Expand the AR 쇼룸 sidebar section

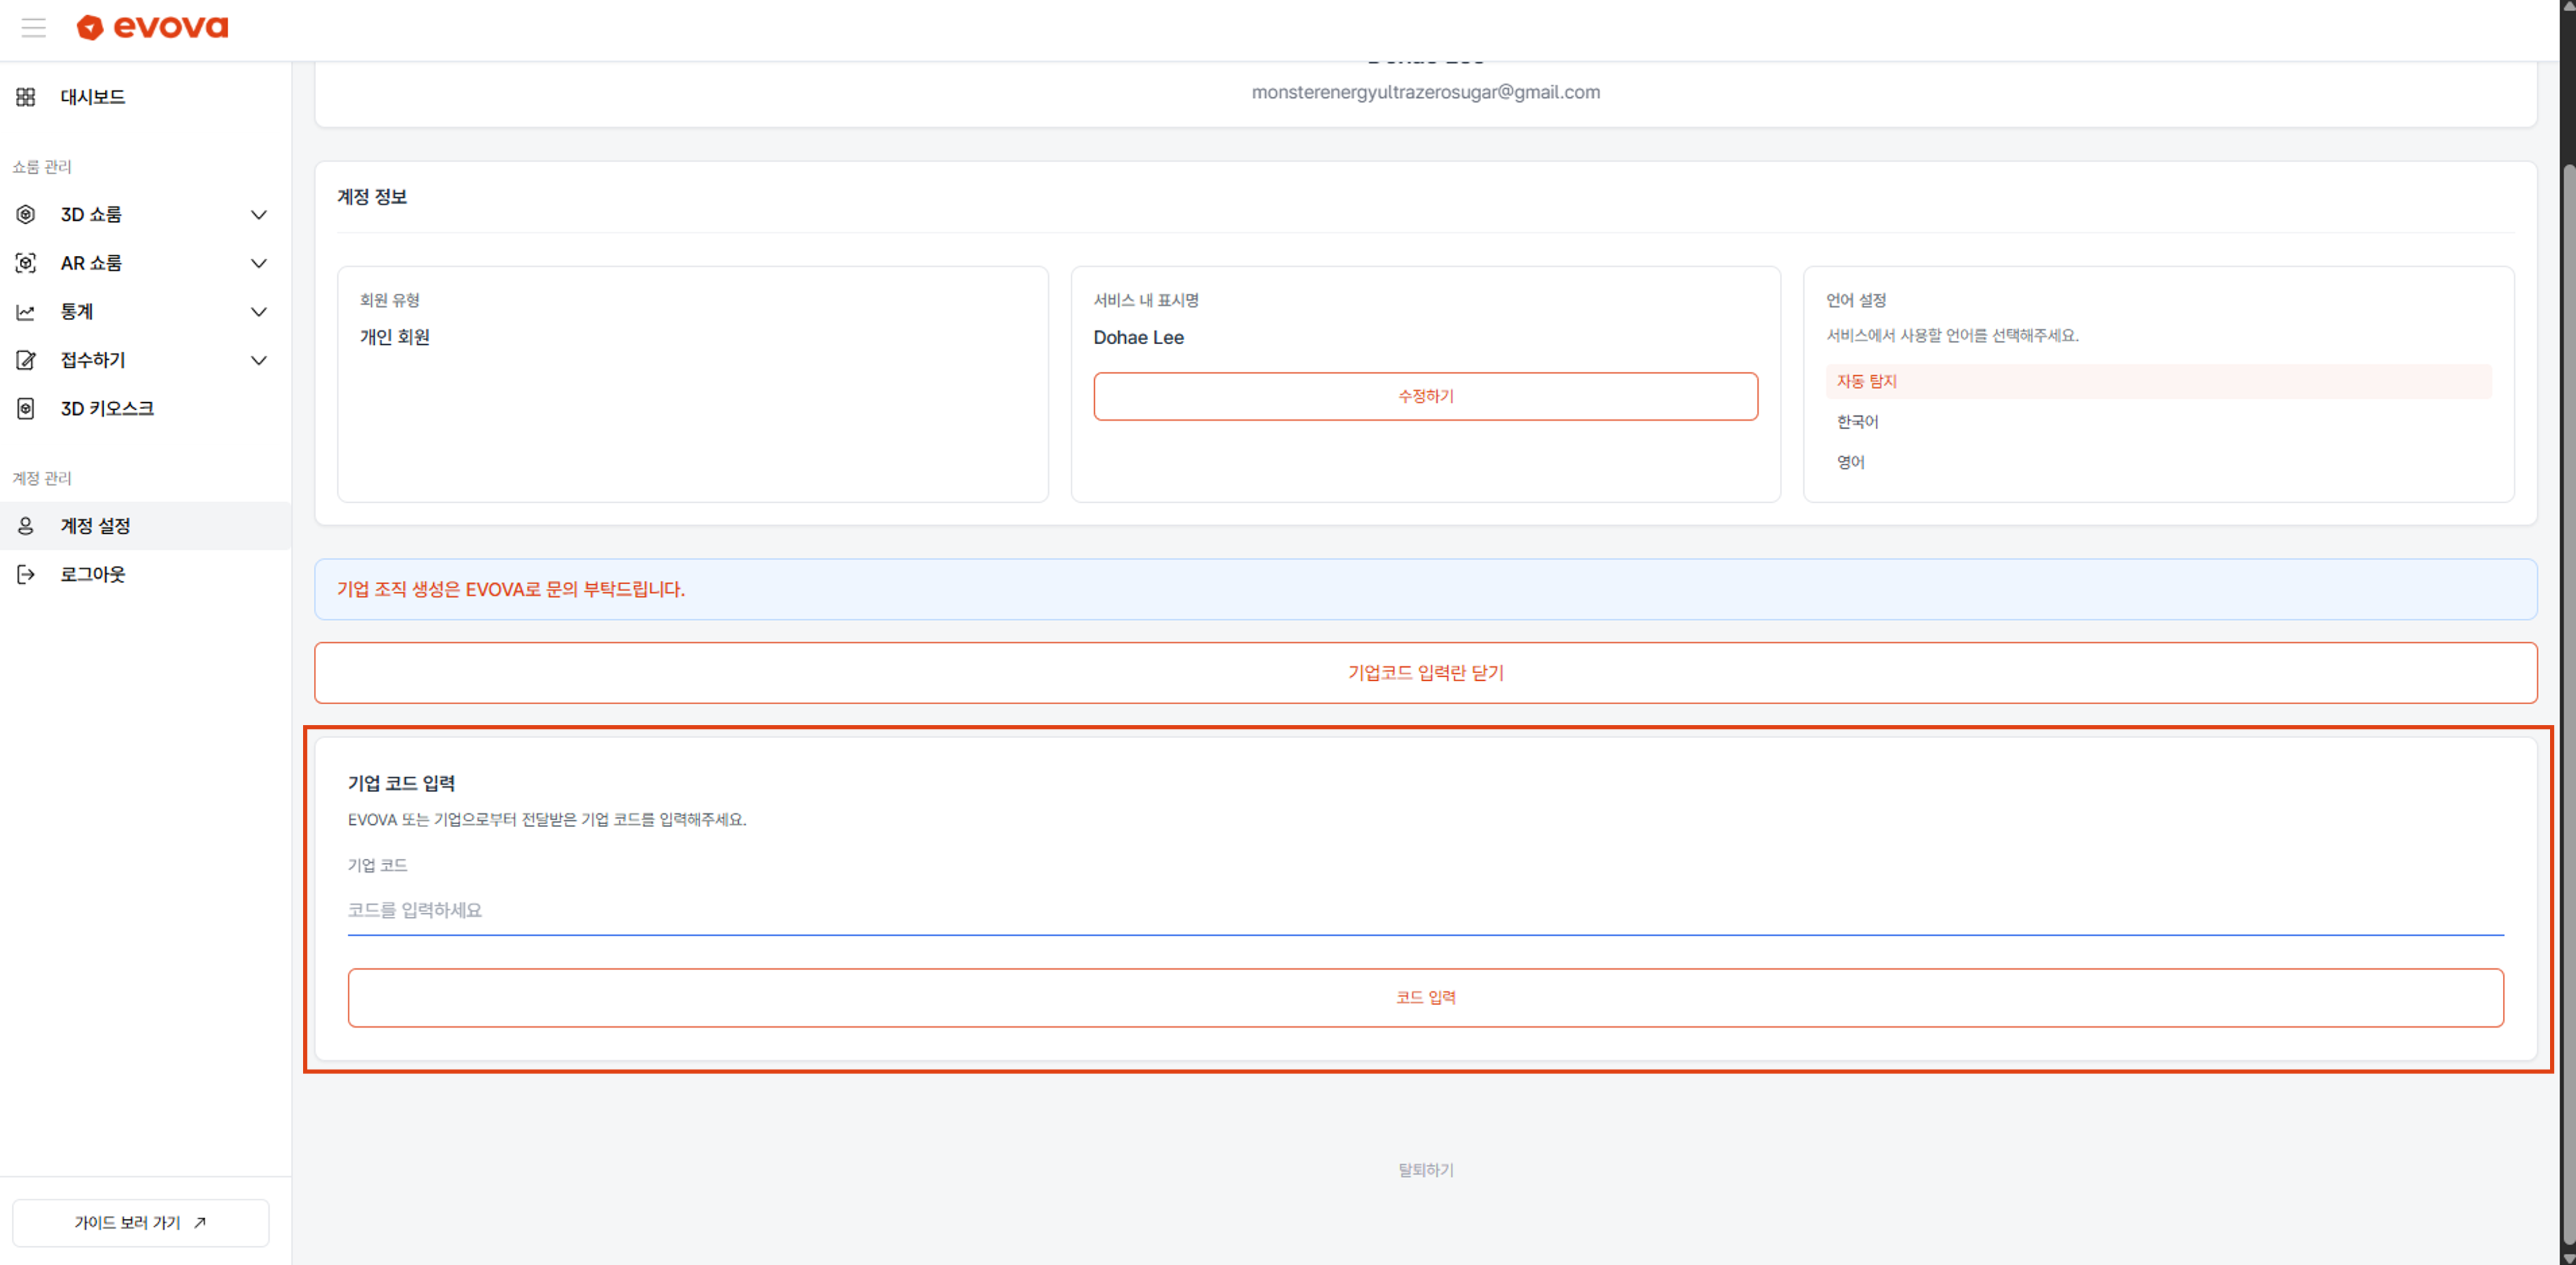pos(259,262)
